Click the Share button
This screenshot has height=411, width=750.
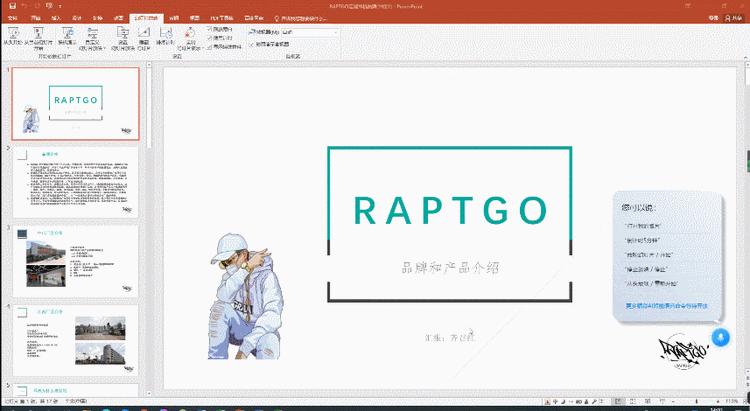[x=735, y=18]
